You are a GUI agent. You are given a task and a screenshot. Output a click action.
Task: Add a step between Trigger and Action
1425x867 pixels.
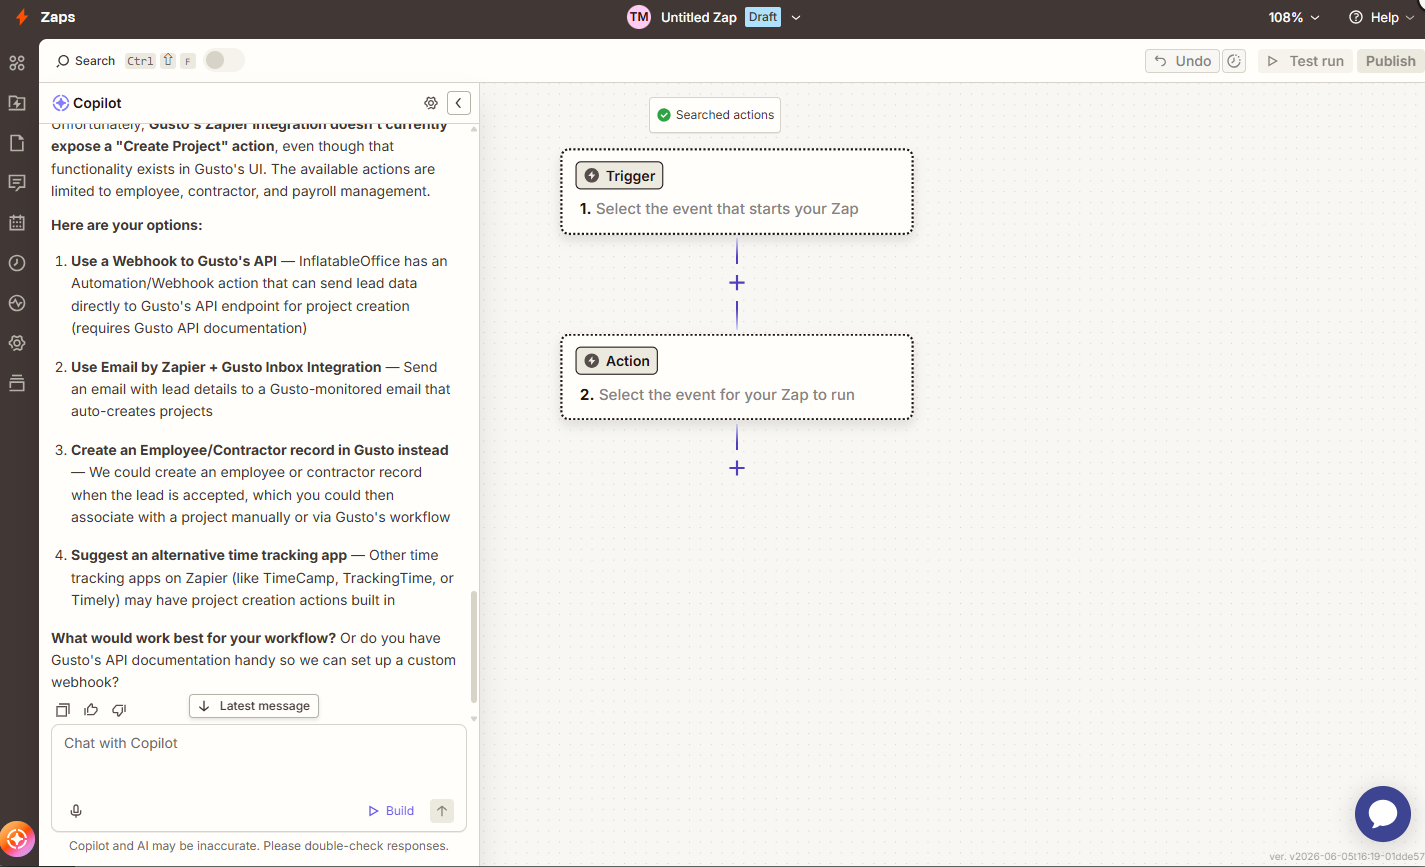[x=737, y=283]
